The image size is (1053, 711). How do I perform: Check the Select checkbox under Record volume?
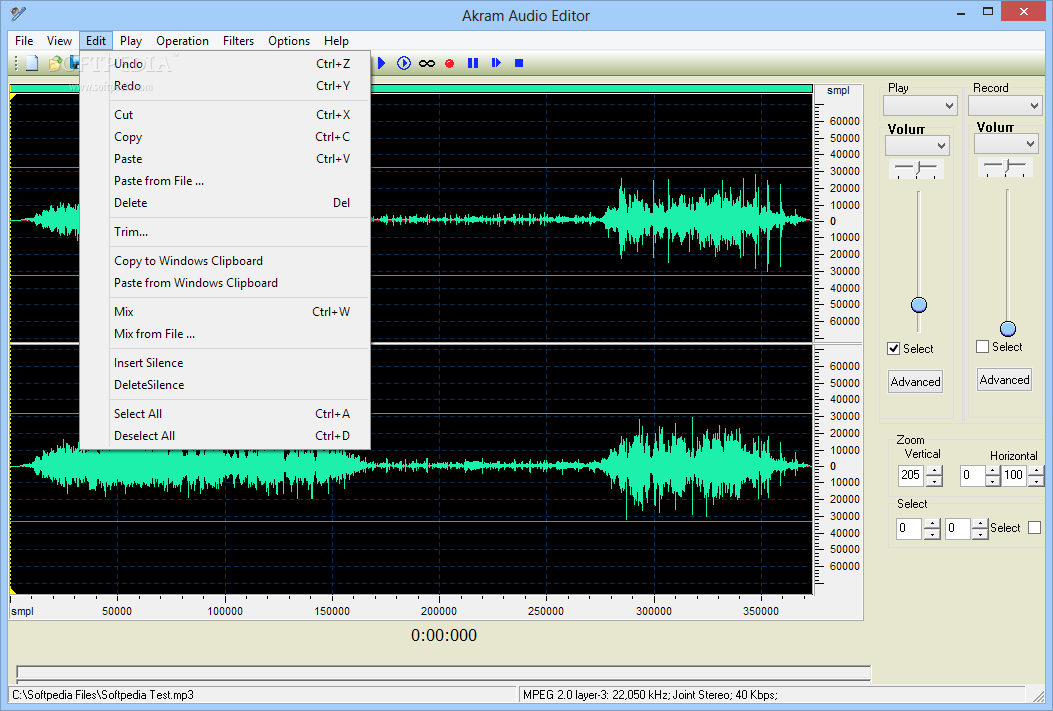point(982,346)
